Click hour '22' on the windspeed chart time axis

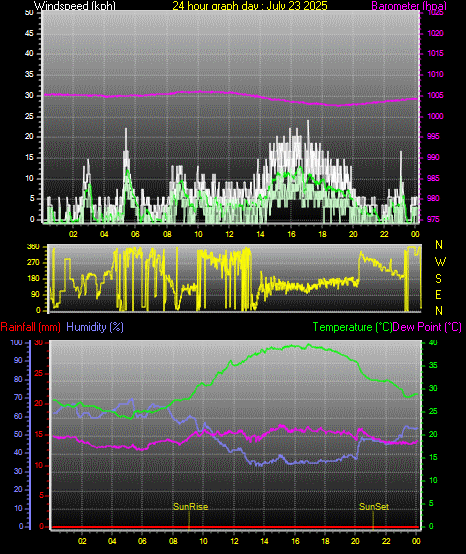[x=384, y=234]
